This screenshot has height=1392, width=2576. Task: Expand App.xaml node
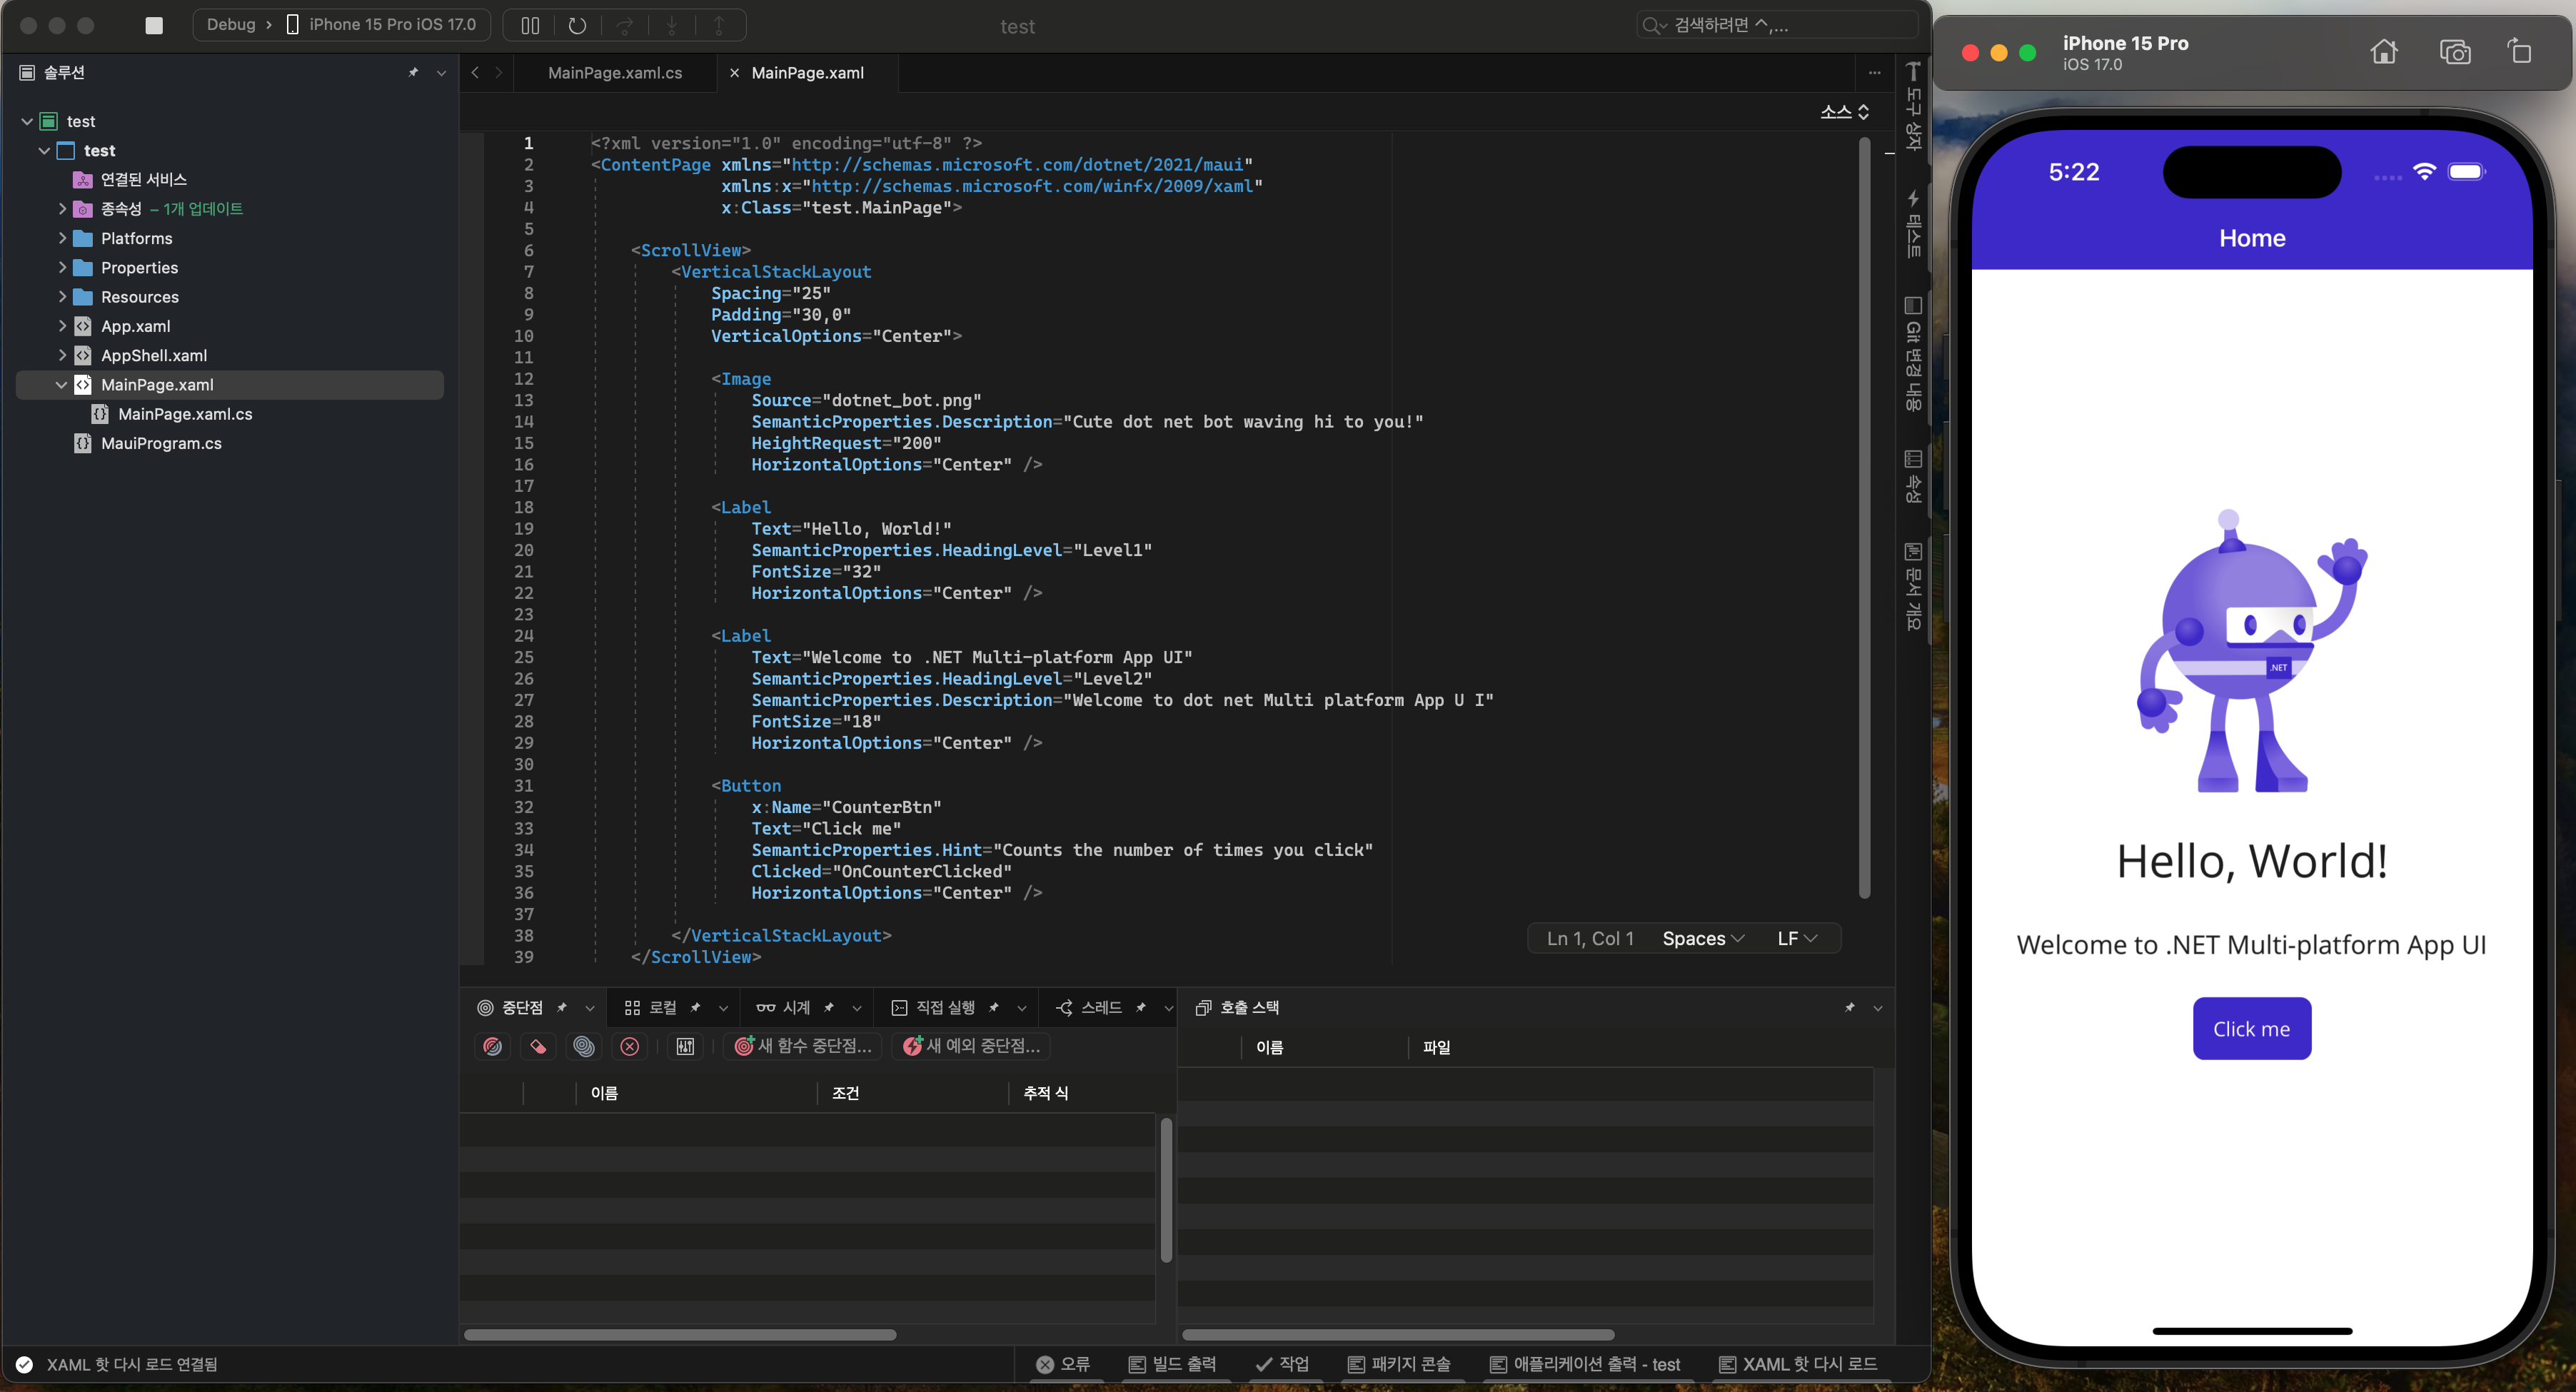tap(62, 325)
